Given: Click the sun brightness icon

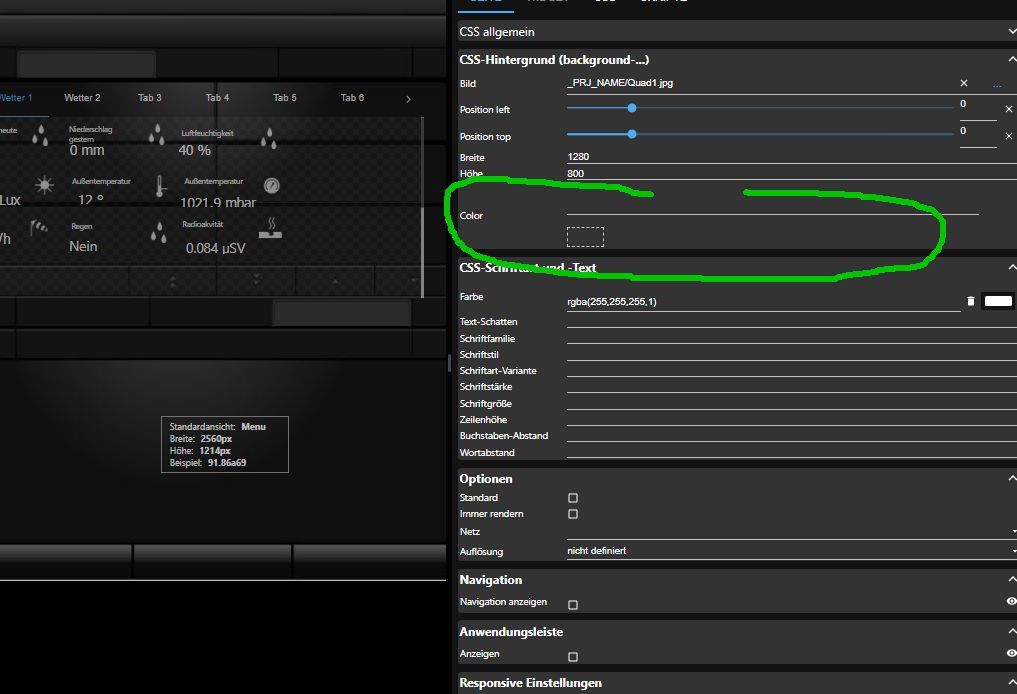Looking at the screenshot, I should coord(44,185).
